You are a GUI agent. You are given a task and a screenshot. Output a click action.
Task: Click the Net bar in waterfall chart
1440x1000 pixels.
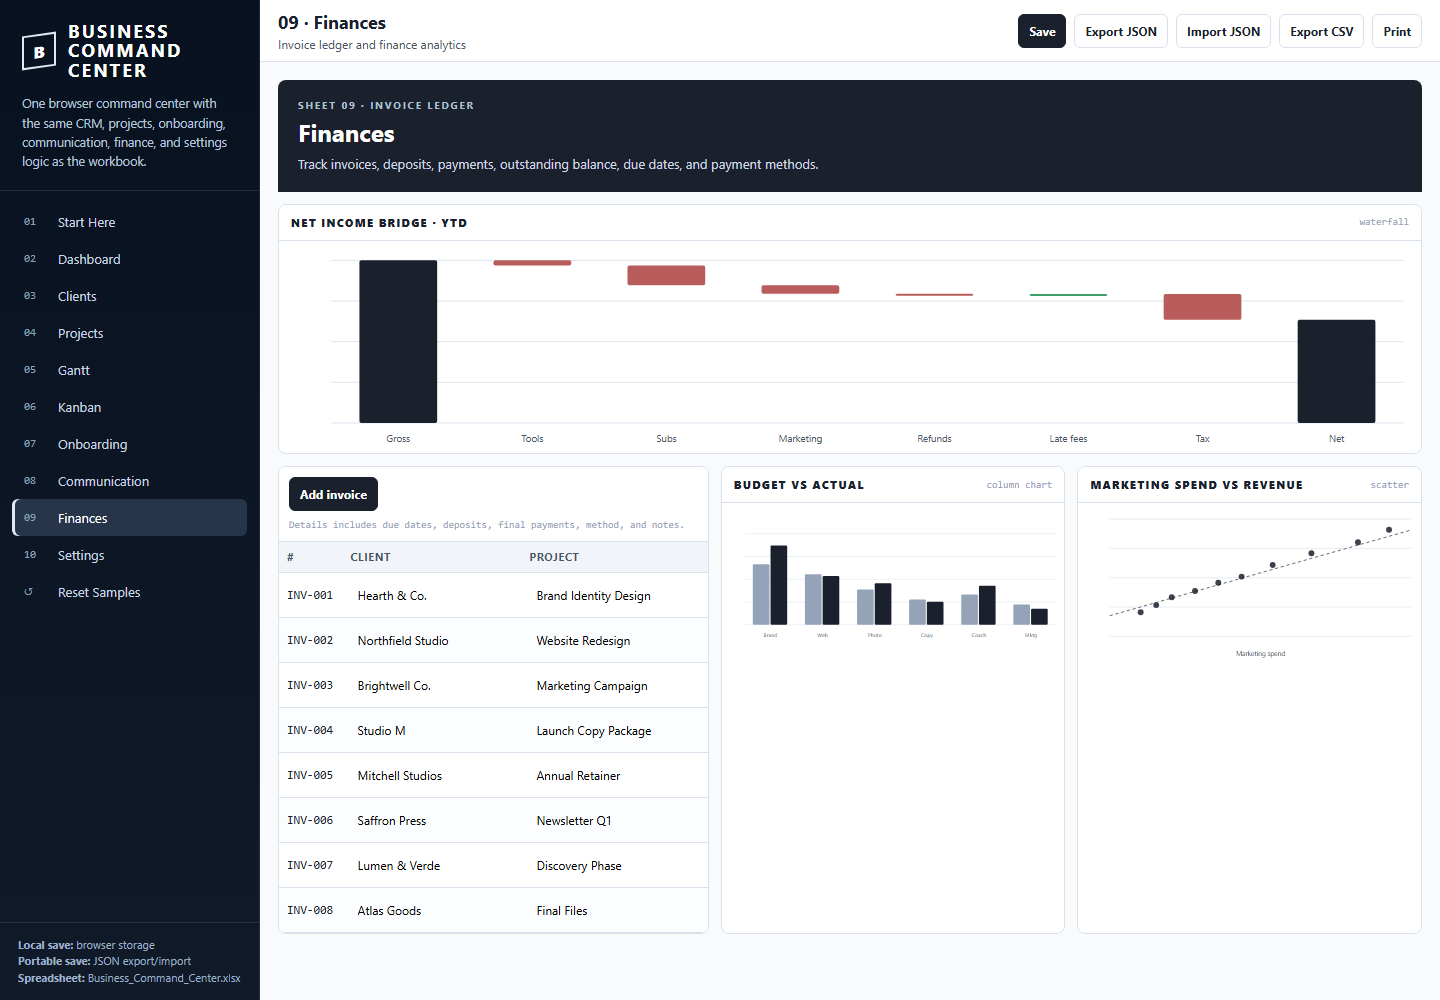click(1336, 371)
